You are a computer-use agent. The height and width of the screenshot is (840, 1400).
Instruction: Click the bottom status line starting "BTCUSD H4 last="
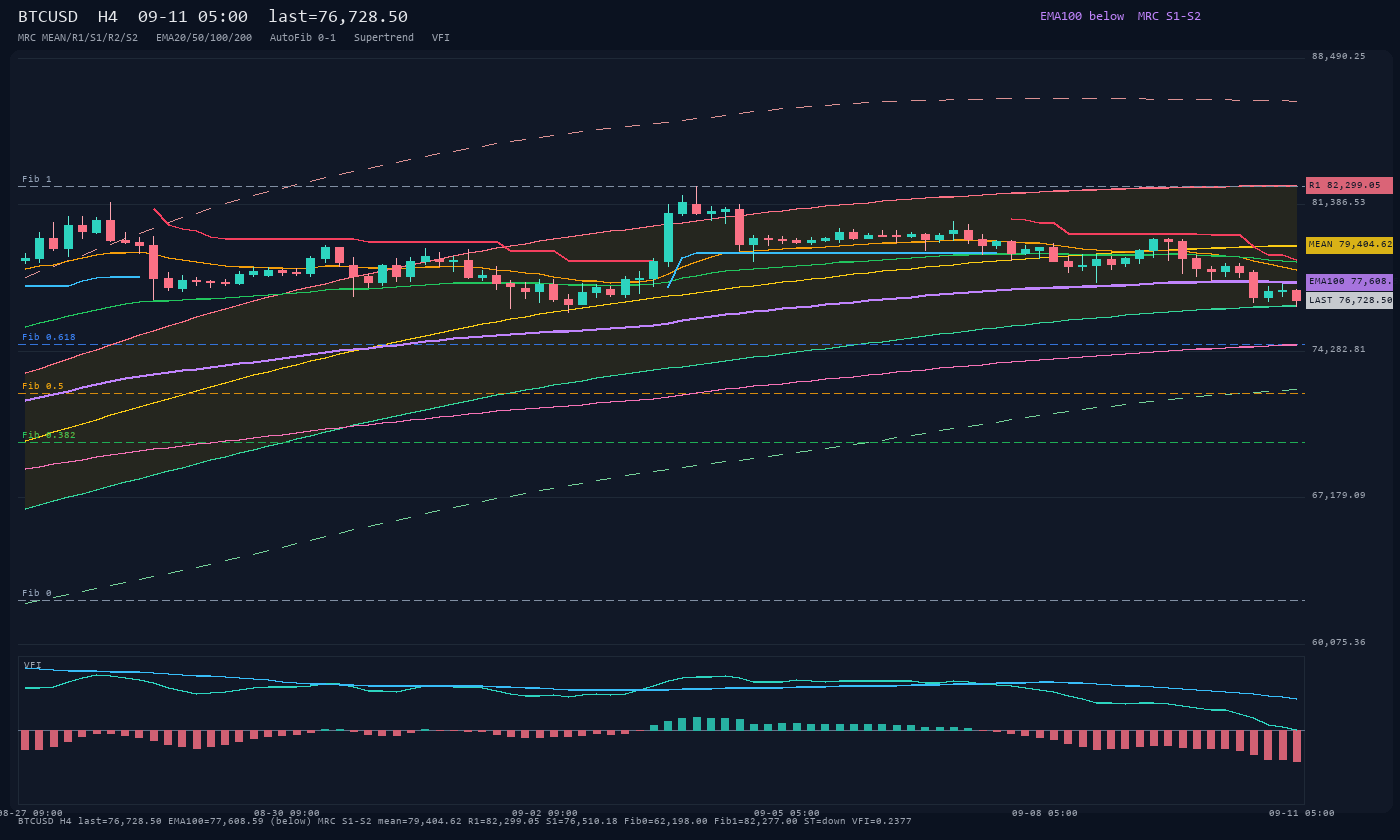pos(465,821)
